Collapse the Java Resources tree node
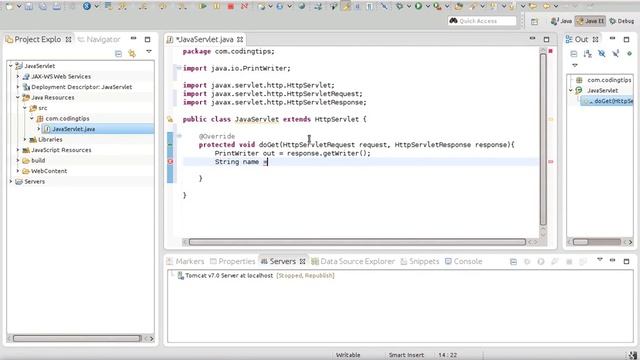The image size is (640, 360). (x=18, y=98)
